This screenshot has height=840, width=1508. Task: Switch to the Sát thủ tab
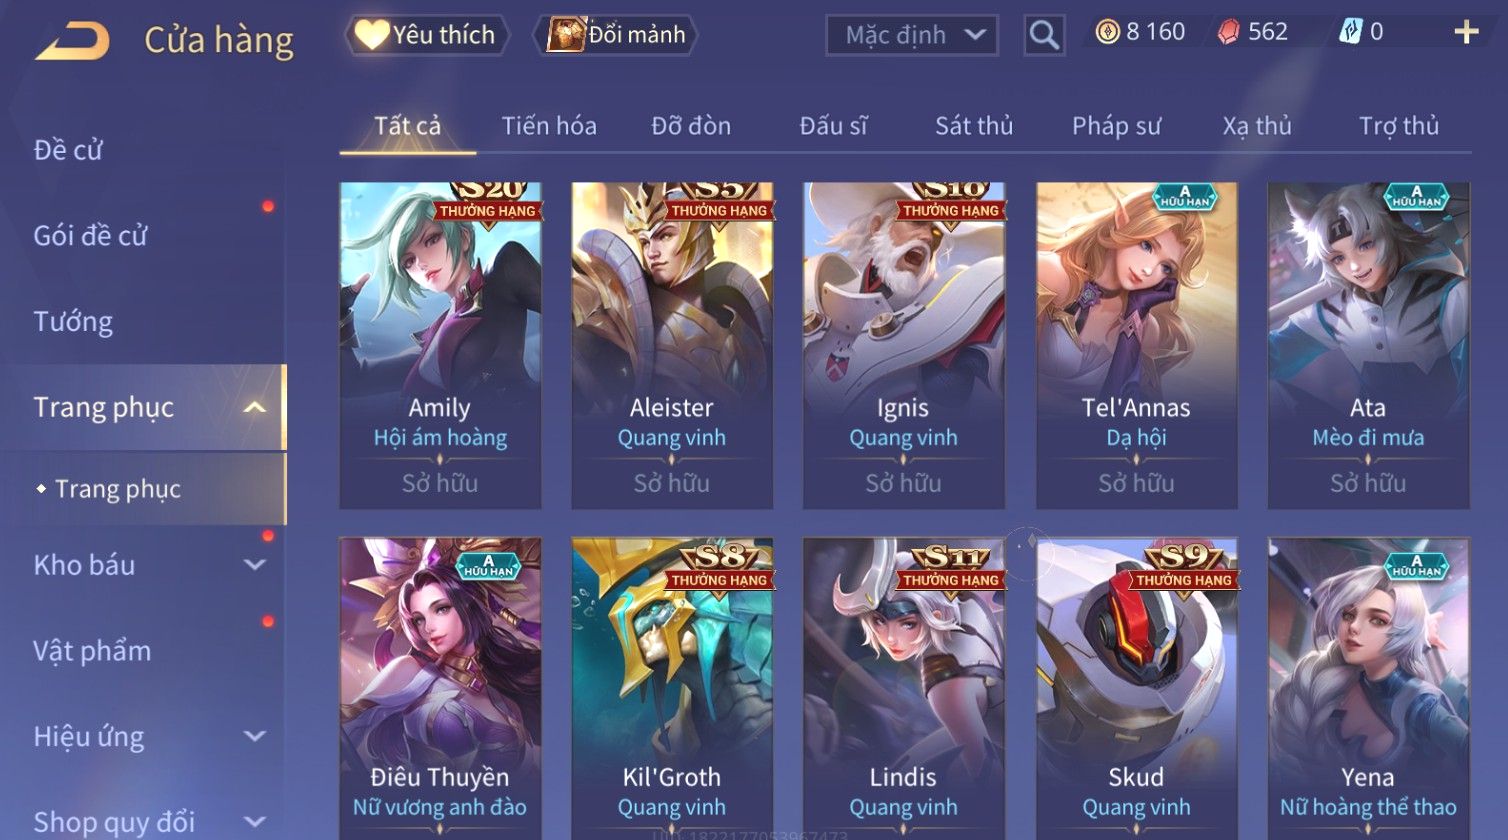pos(974,126)
